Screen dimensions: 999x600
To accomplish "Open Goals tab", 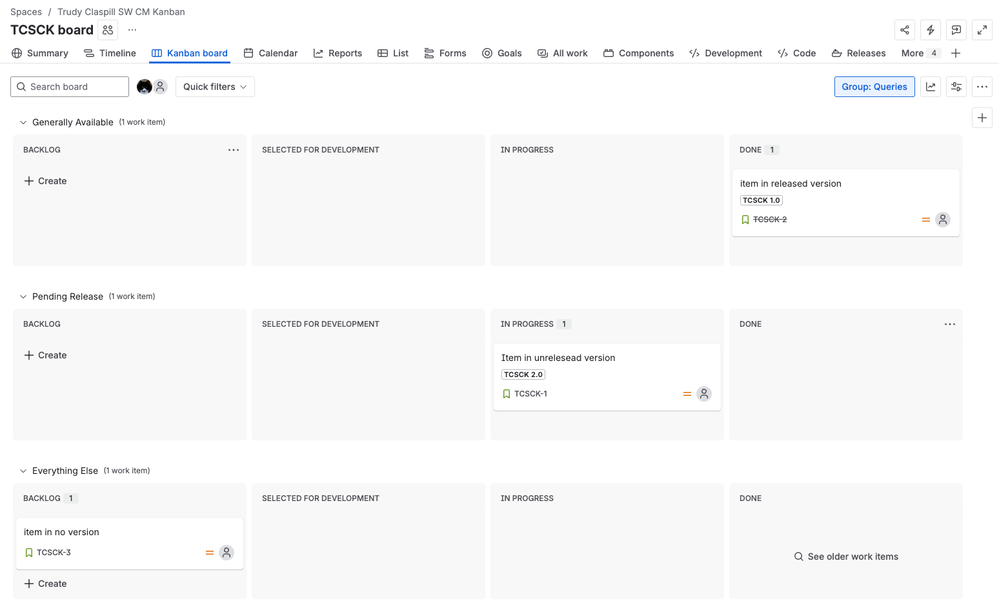I will click(x=501, y=54).
